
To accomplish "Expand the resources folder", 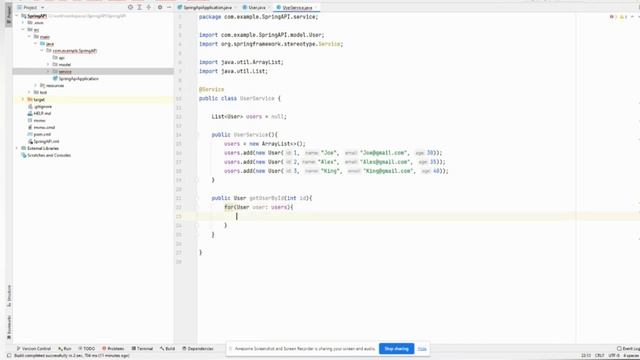I will (x=36, y=85).
